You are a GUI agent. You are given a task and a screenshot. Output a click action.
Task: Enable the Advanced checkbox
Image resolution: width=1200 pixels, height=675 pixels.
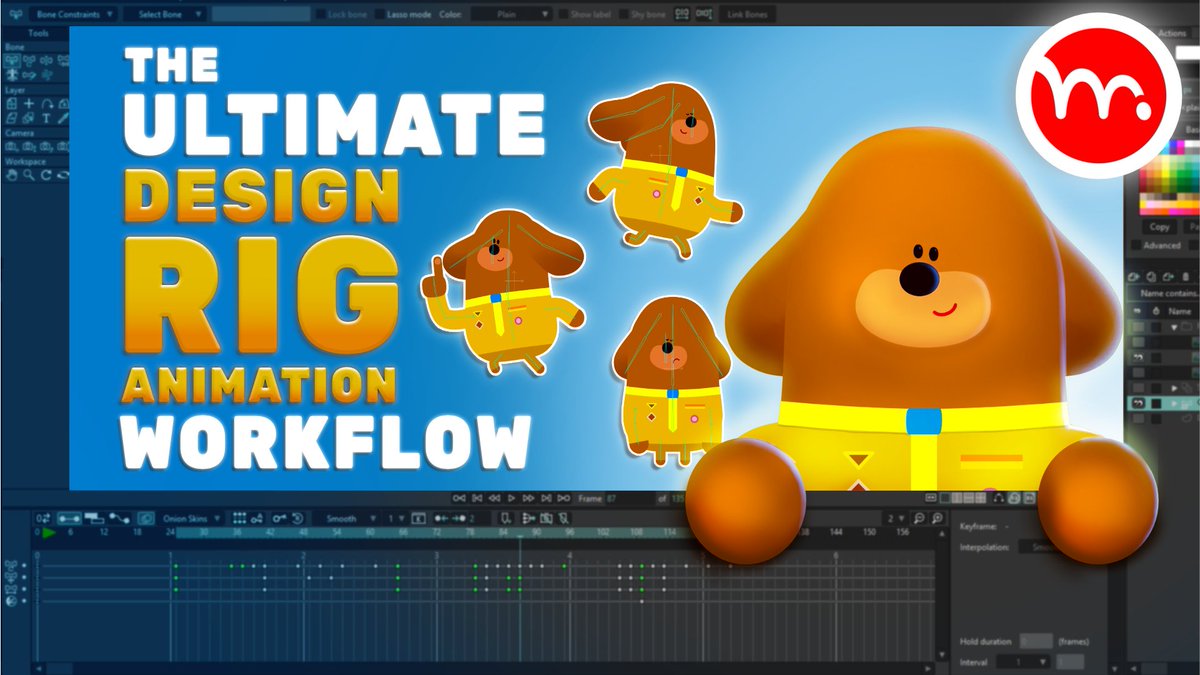click(1135, 245)
